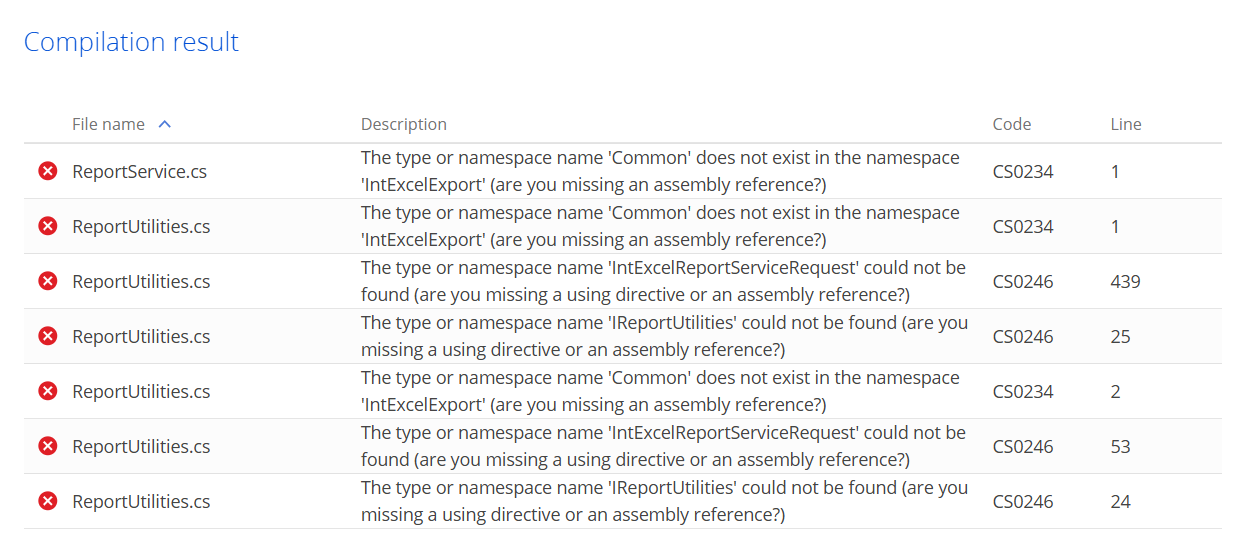Sort by File name column header

[x=108, y=124]
